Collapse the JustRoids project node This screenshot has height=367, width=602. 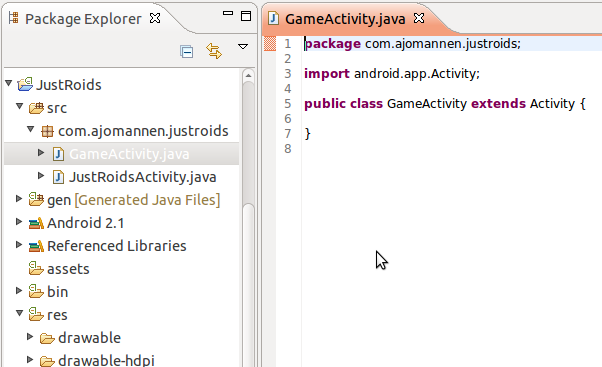tap(9, 83)
